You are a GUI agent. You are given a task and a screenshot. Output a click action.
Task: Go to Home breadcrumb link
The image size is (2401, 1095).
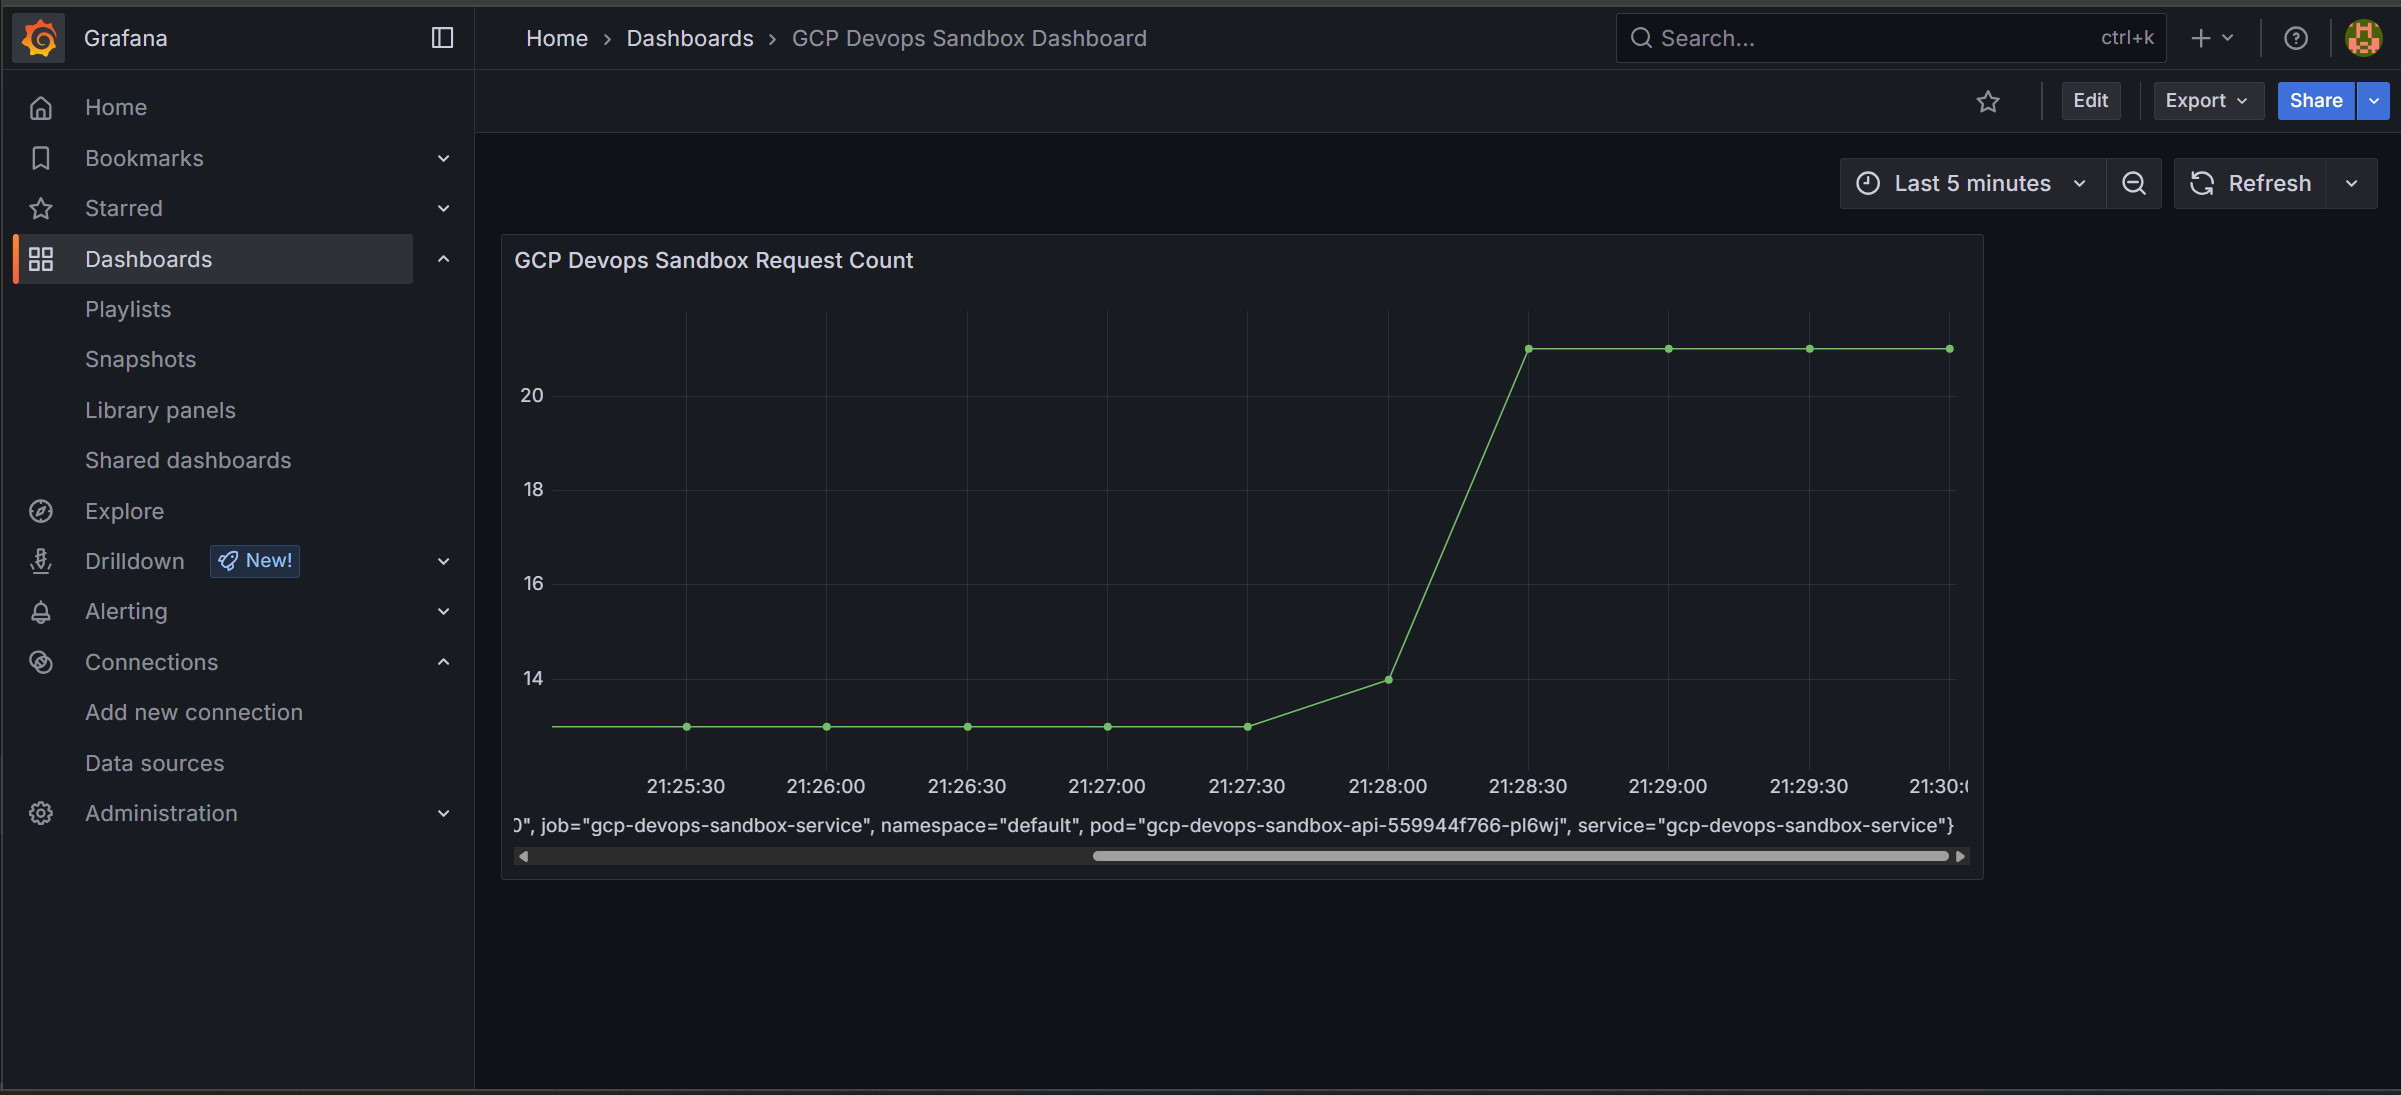(557, 38)
